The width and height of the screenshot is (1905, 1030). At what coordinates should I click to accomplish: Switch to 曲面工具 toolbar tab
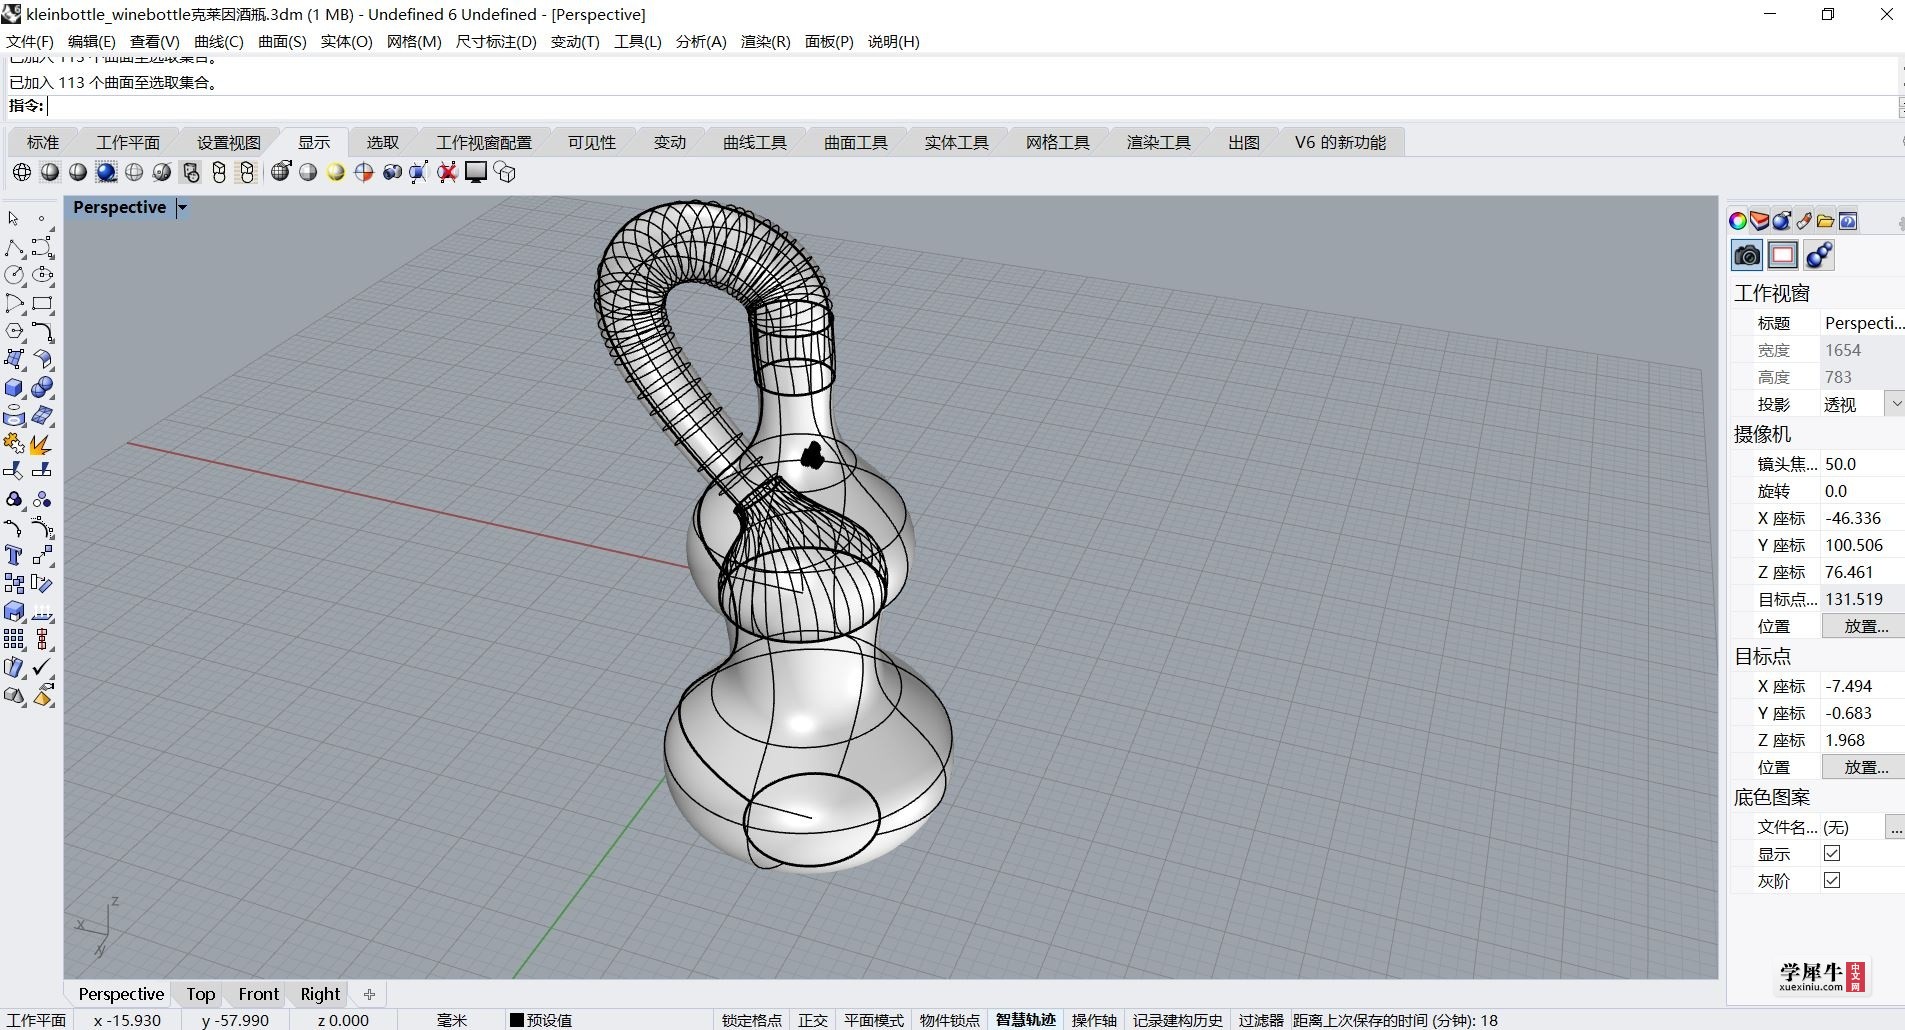[x=856, y=142]
